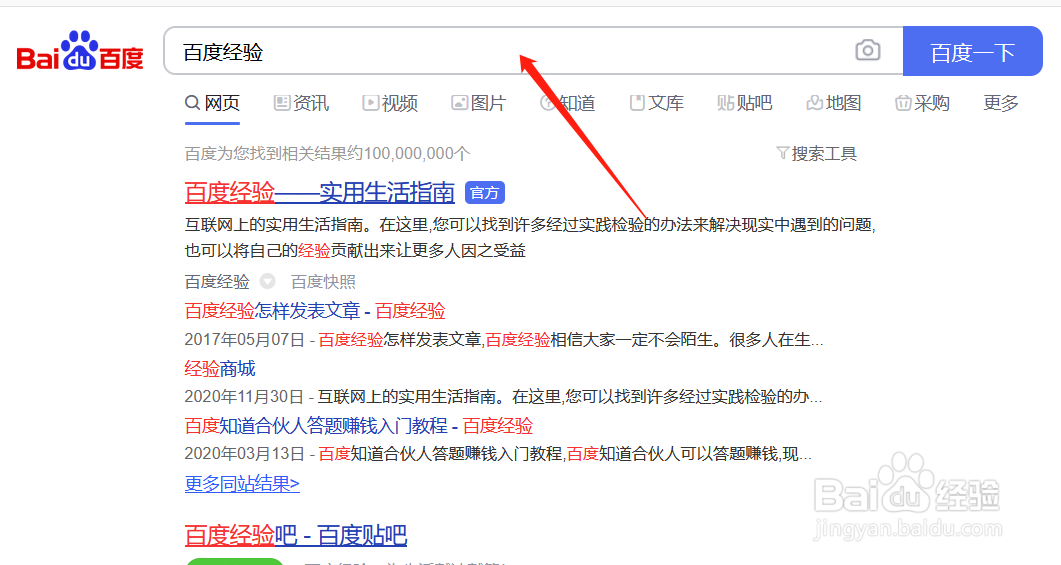
Task: Click the play icon beside 视频
Action: [370, 103]
